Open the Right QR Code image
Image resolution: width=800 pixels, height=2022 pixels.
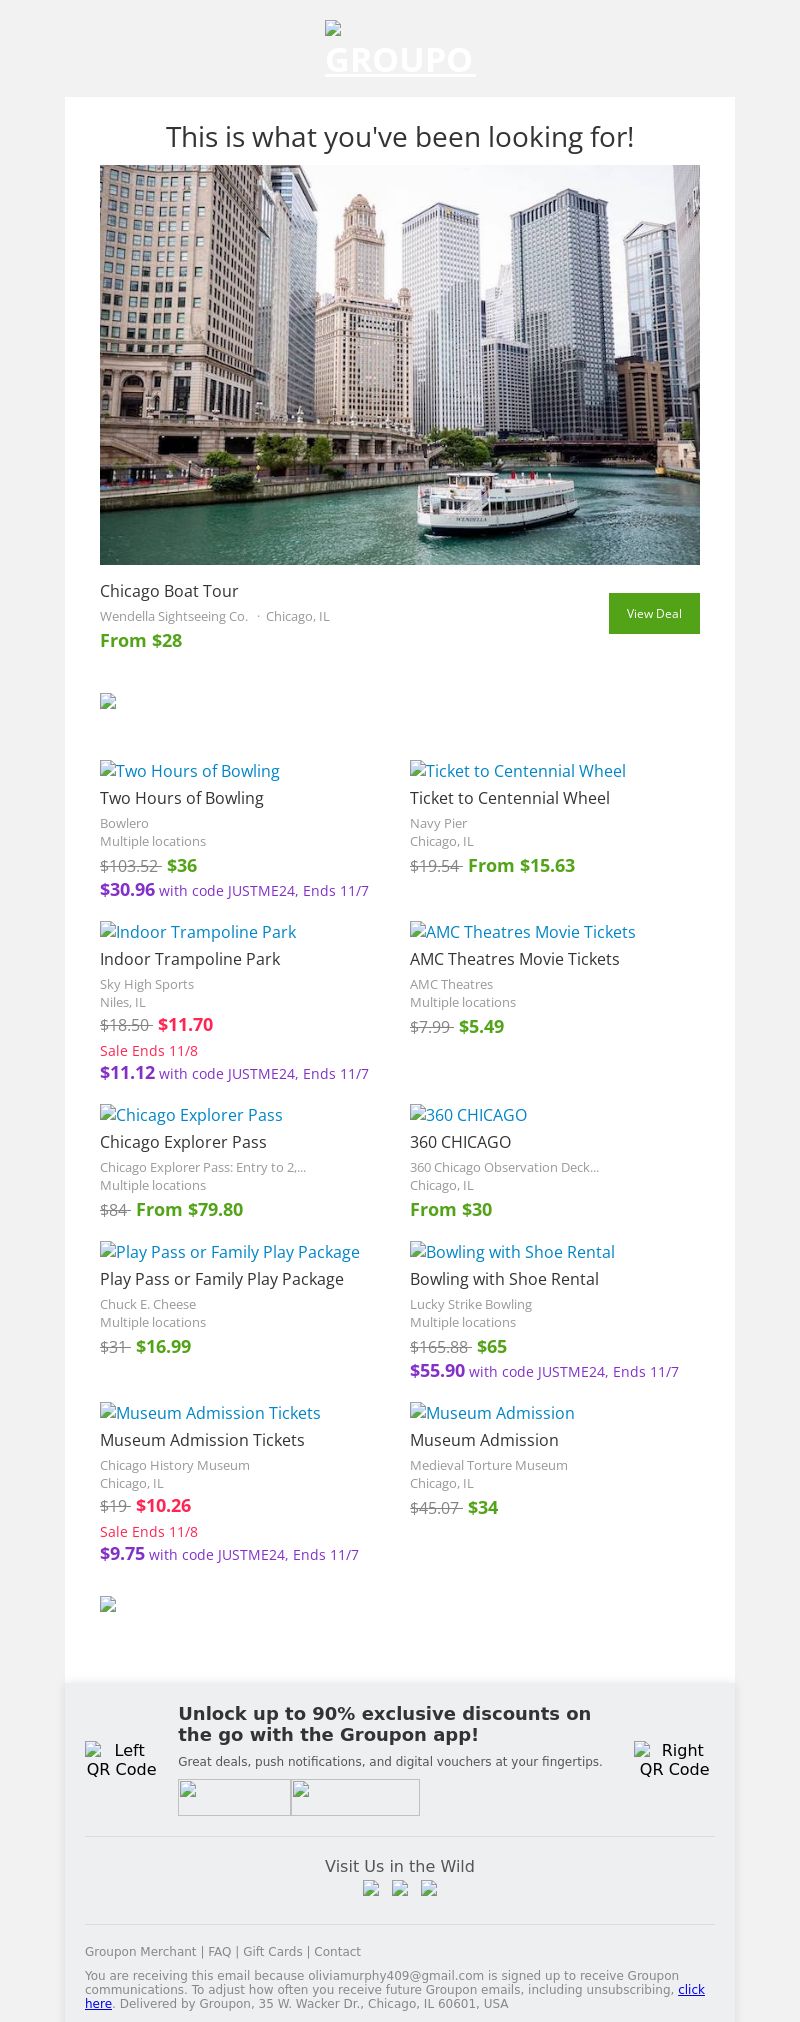(674, 1759)
